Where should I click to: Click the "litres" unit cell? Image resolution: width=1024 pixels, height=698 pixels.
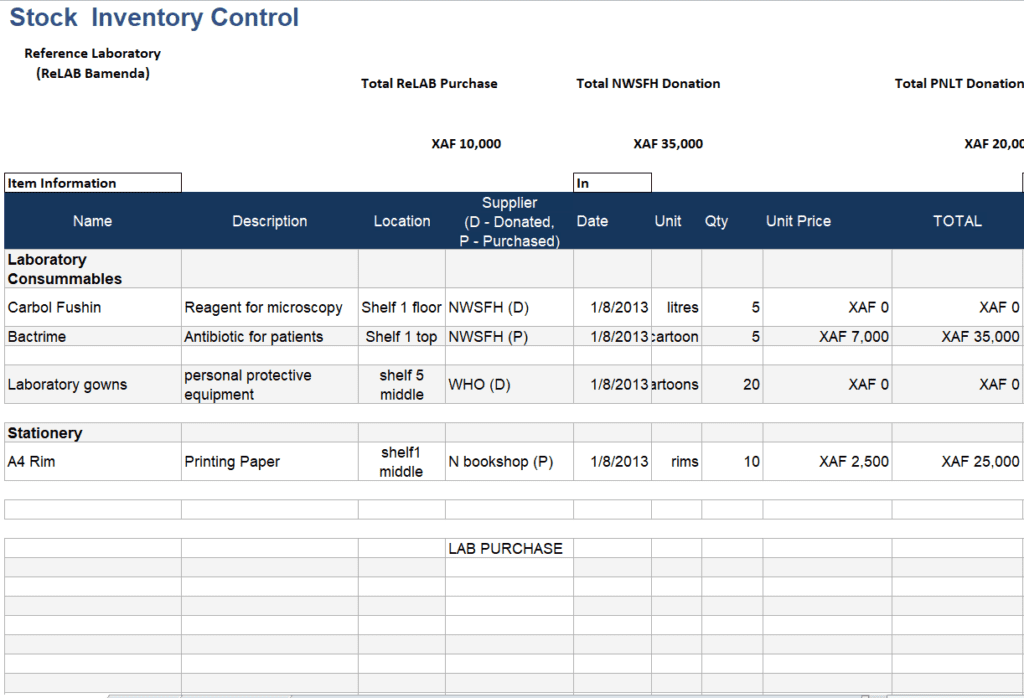coord(677,308)
